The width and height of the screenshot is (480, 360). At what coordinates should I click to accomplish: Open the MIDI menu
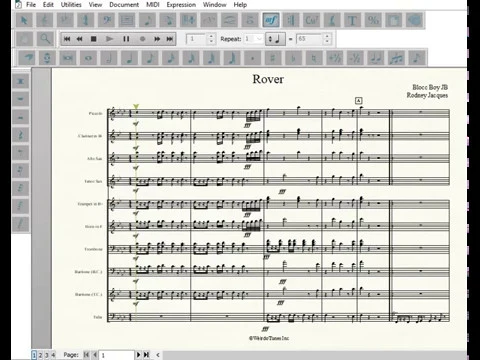point(152,5)
